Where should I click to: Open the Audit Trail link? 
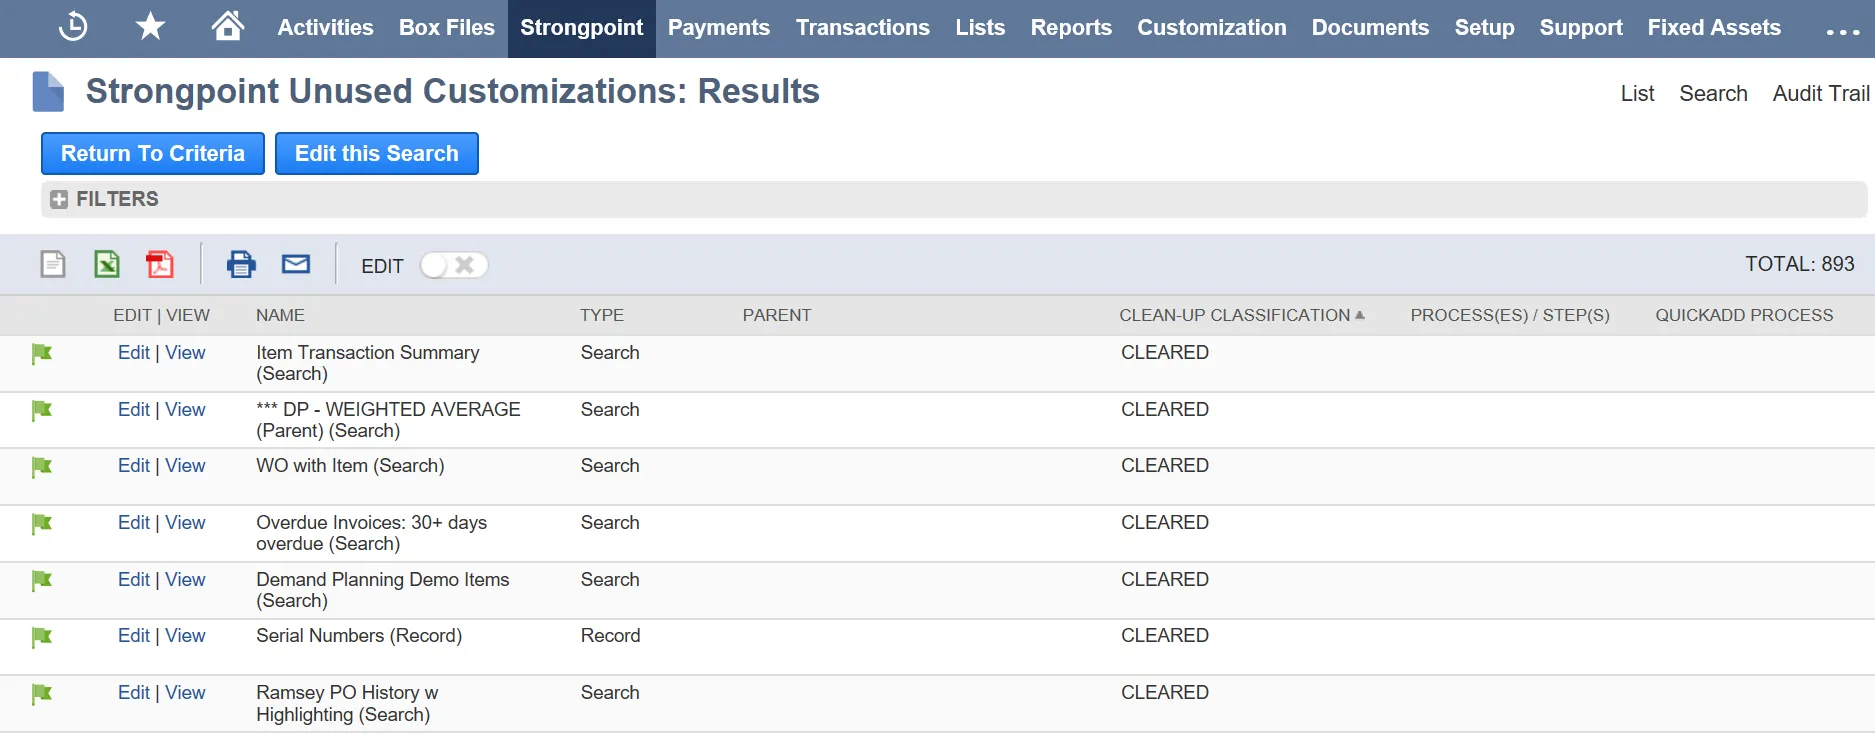pyautogui.click(x=1821, y=93)
